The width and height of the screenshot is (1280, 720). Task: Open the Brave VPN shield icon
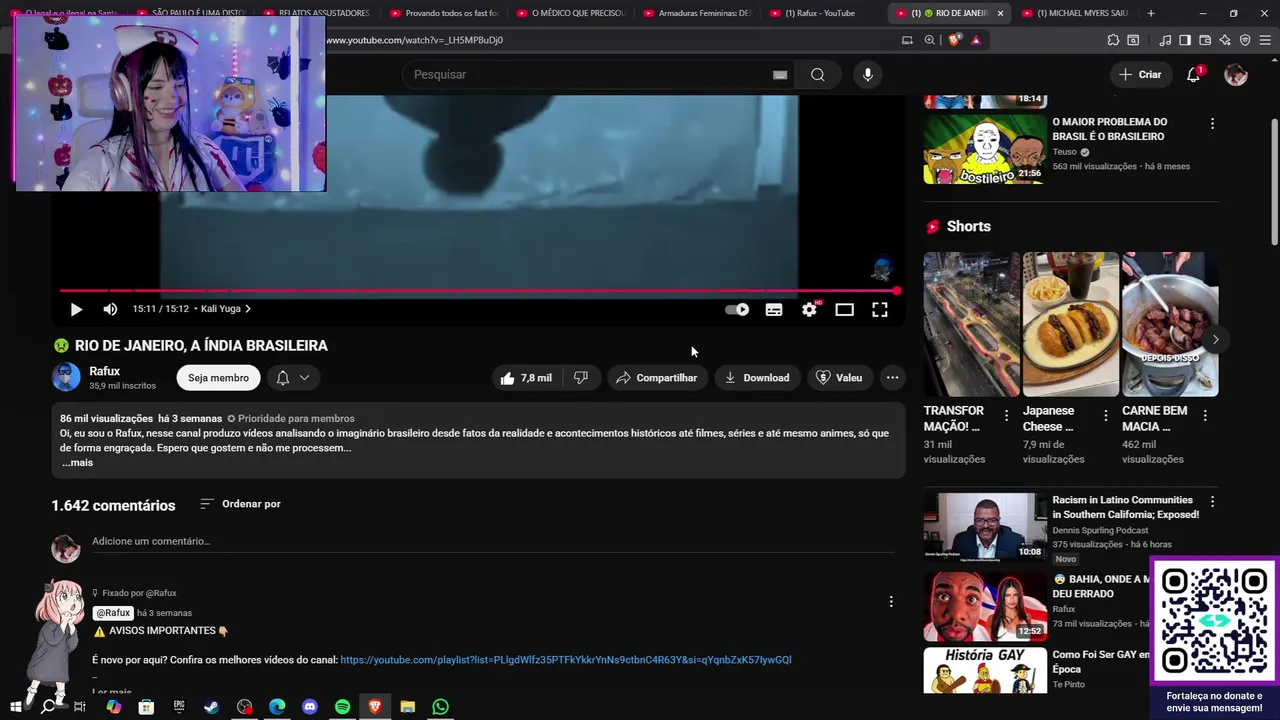(x=1245, y=40)
